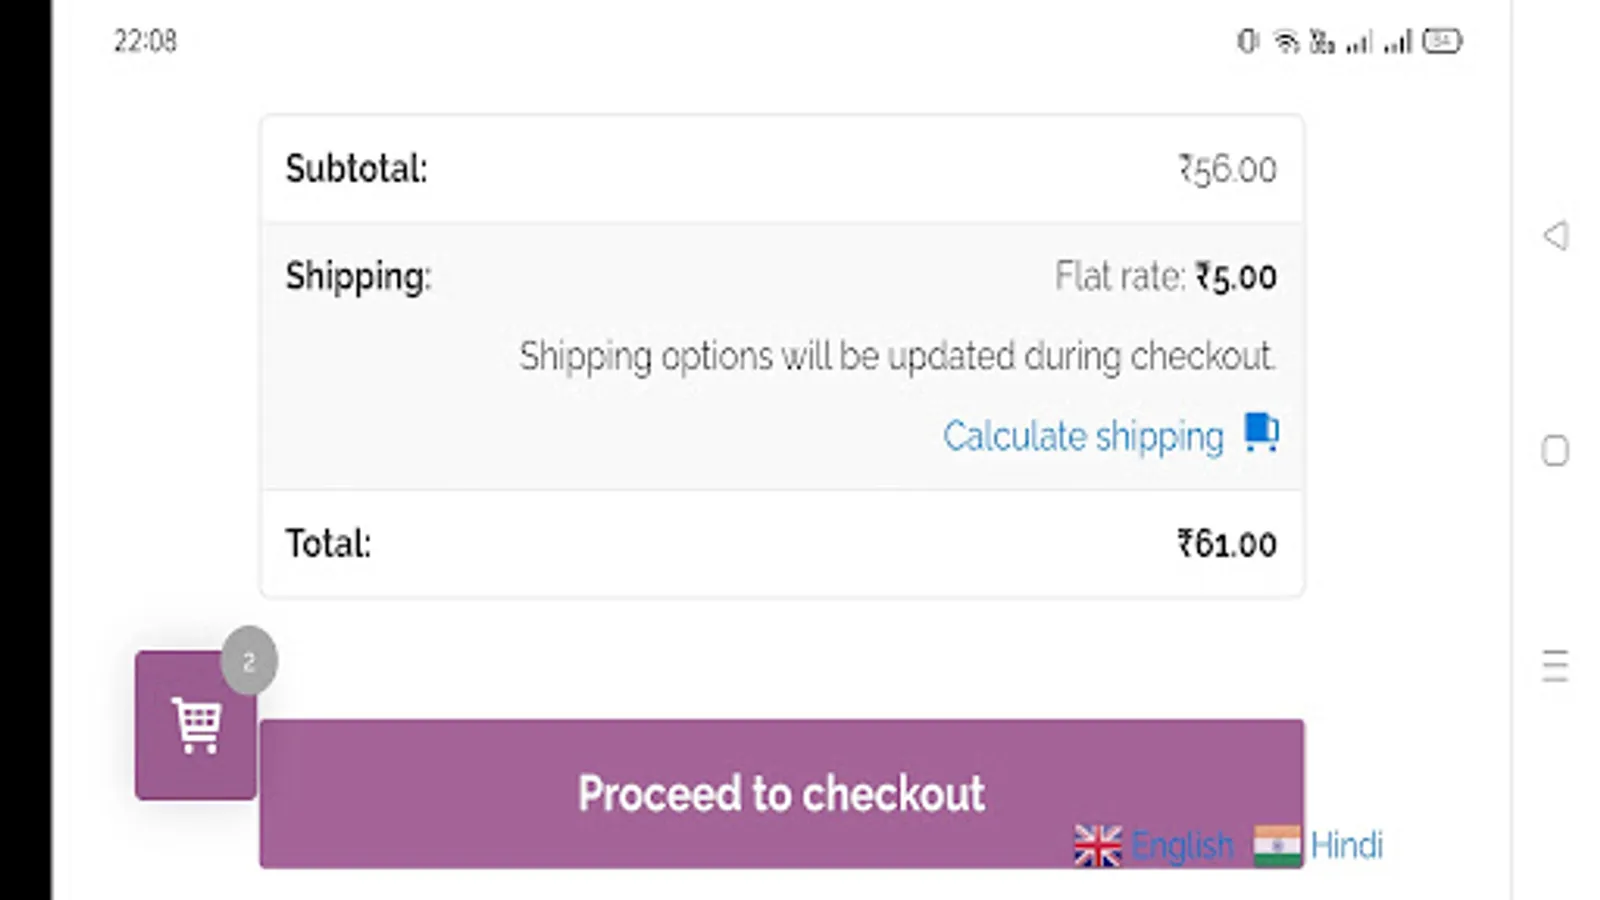
Task: Click the India flag icon
Action: (x=1277, y=846)
